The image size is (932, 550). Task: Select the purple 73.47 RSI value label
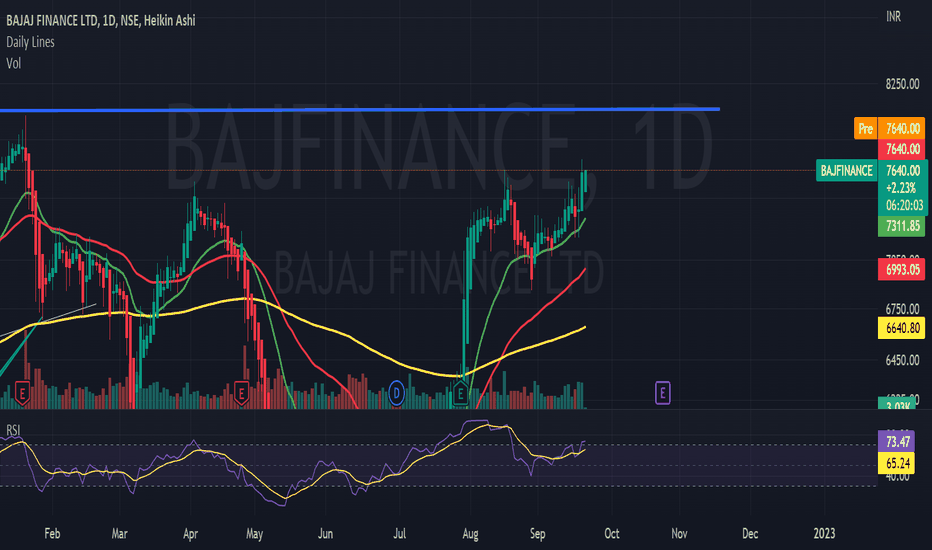tap(898, 442)
